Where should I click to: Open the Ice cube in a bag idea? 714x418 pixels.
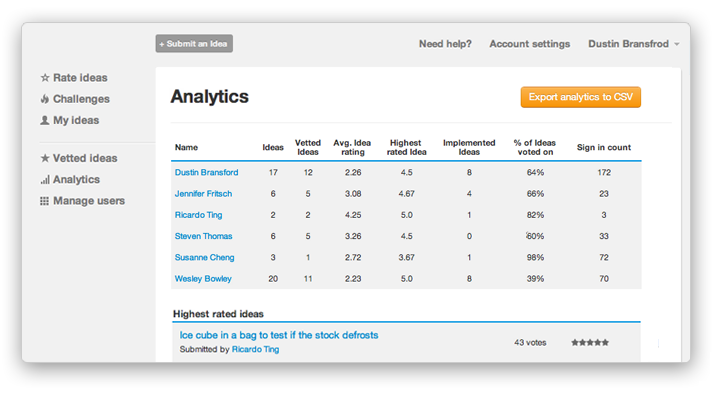coord(279,335)
